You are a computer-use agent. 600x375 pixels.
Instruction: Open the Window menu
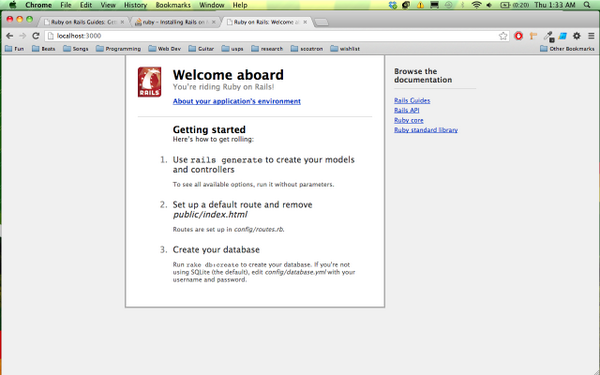click(x=212, y=5)
